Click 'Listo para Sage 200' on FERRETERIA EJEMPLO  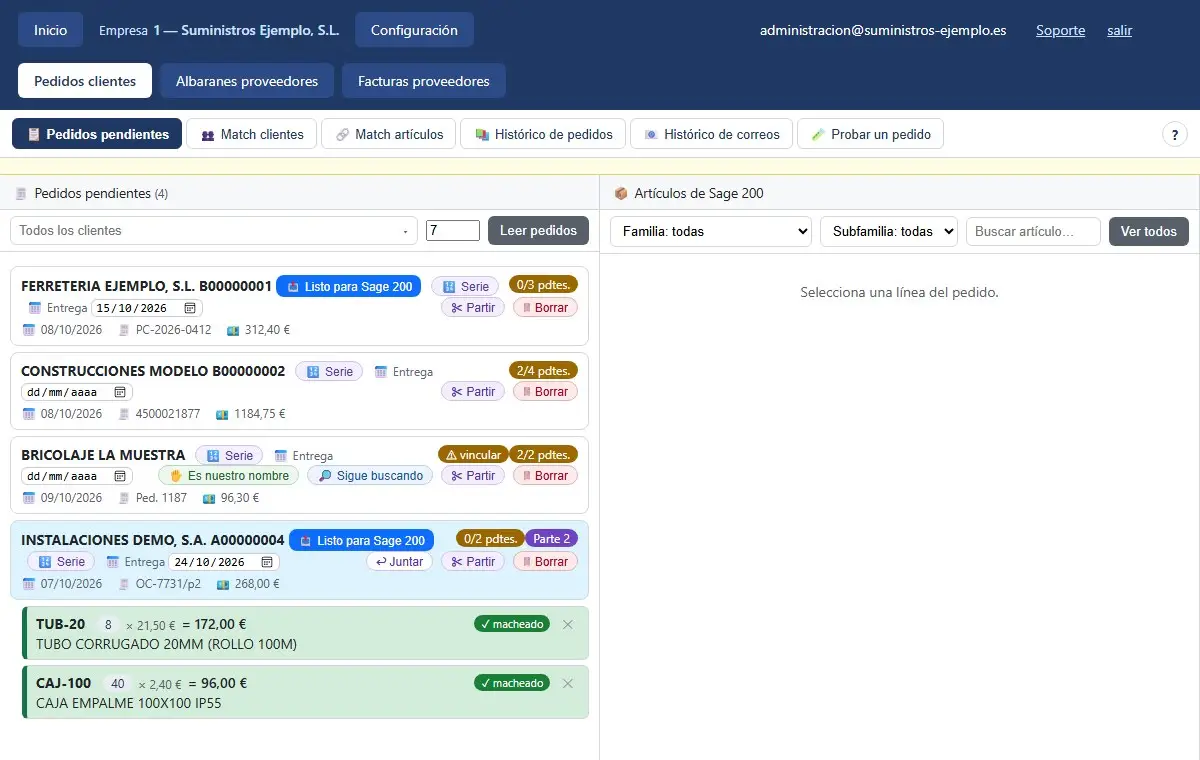349,286
